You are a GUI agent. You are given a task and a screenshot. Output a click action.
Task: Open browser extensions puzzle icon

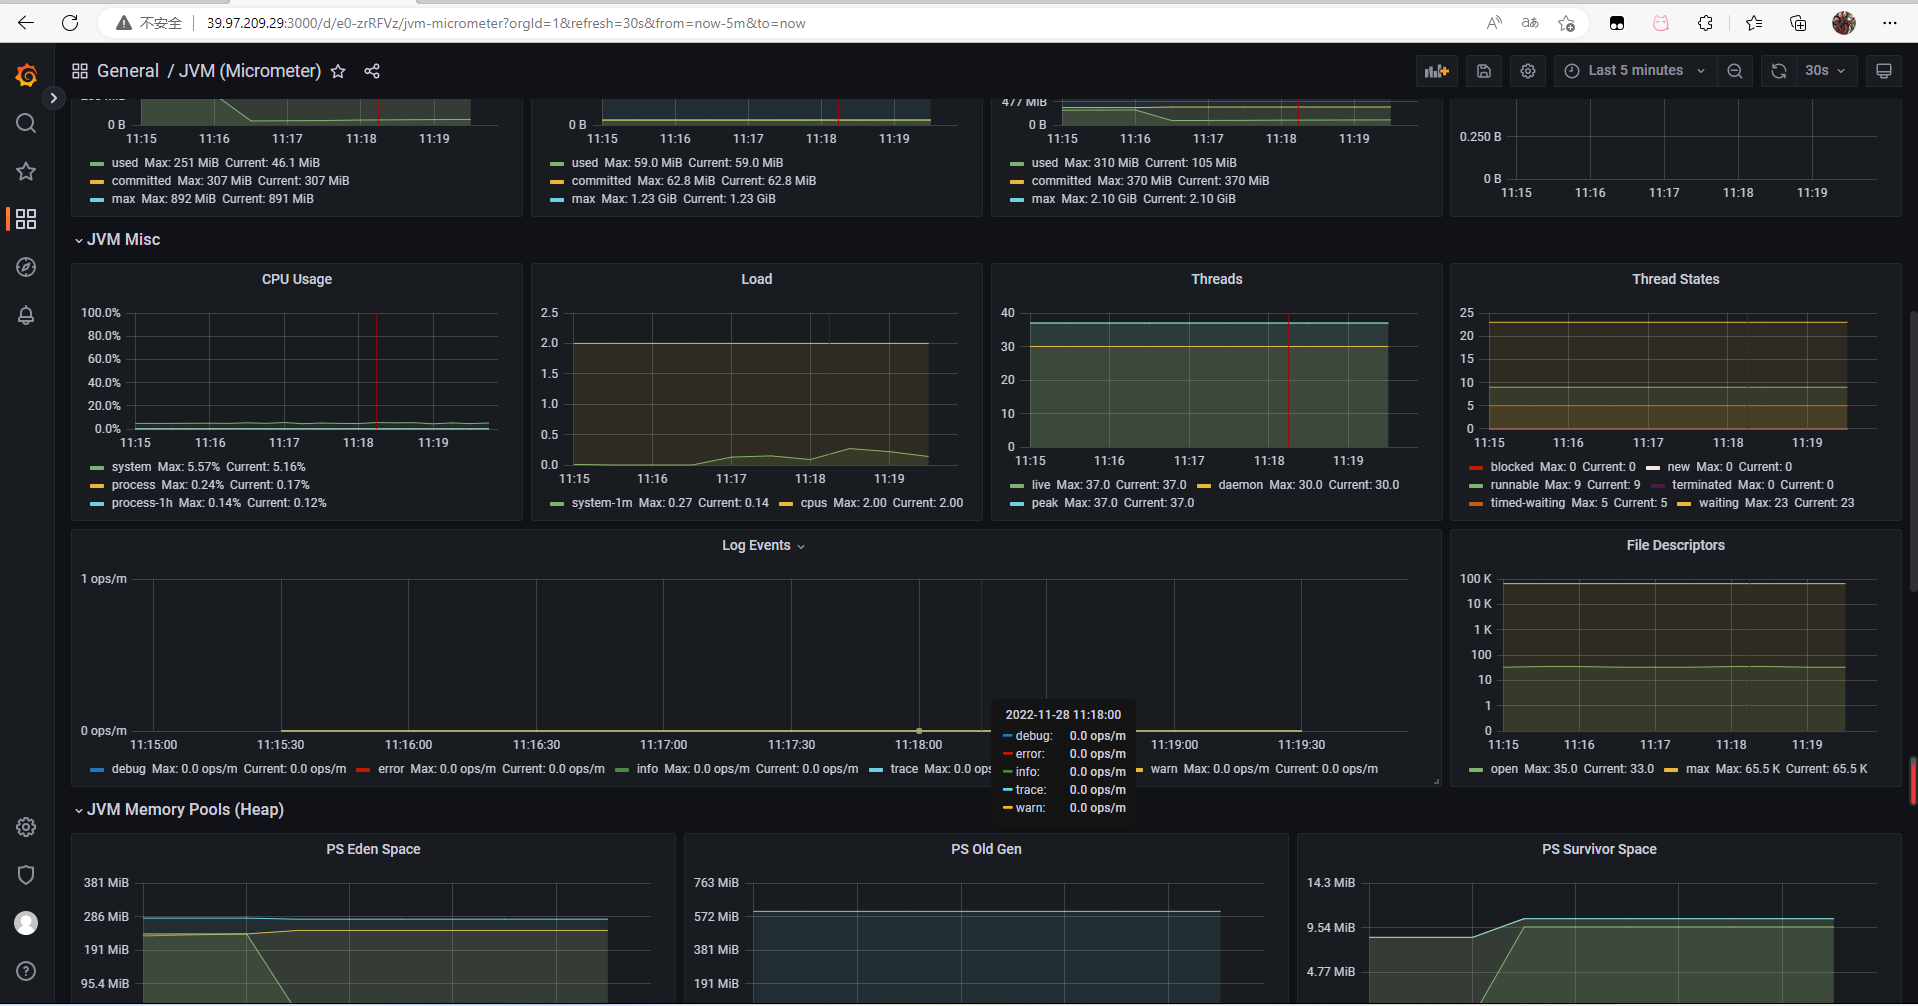point(1705,23)
